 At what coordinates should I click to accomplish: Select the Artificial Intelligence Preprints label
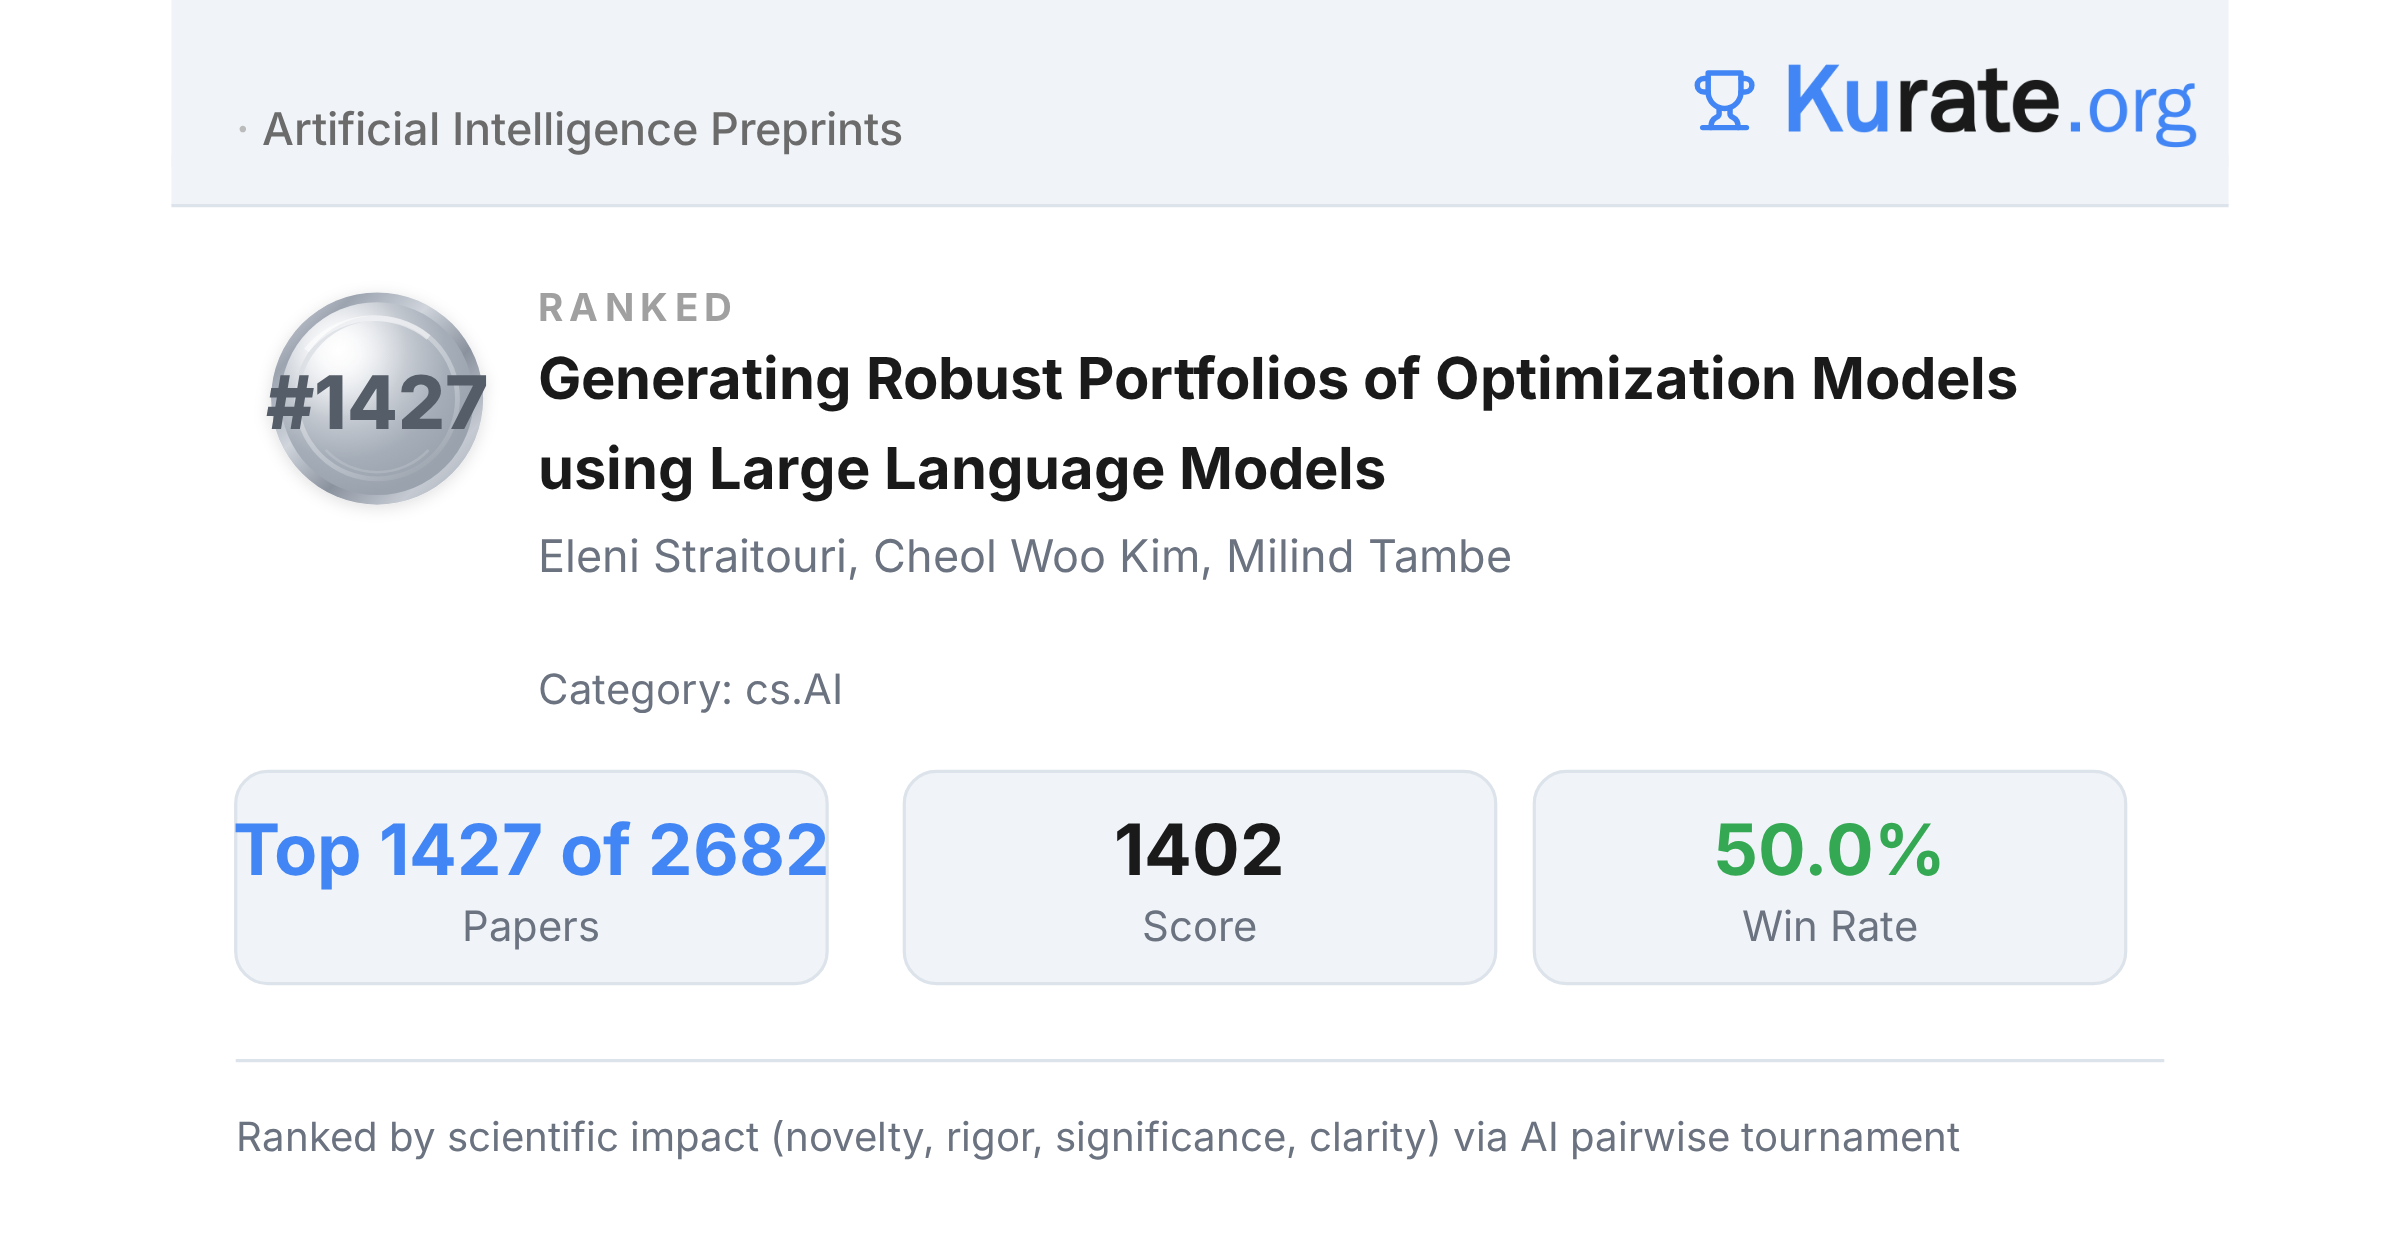[x=582, y=130]
